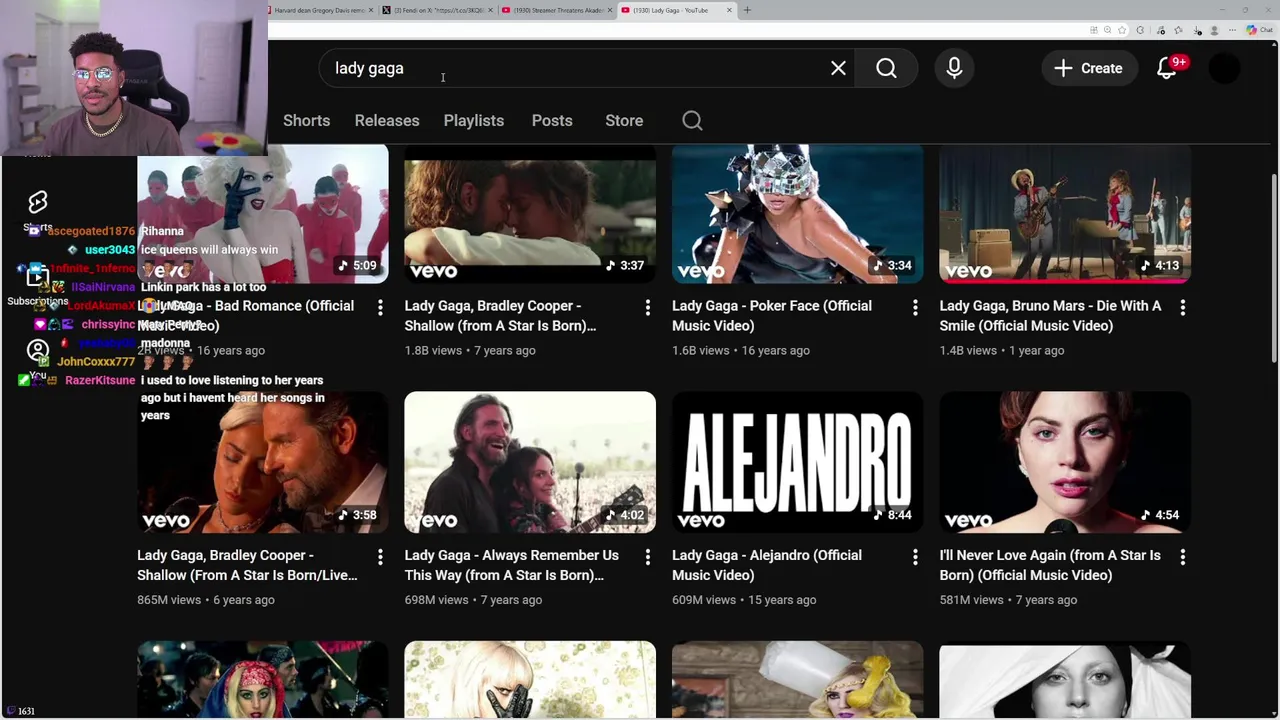
Task: Open a new browser tab
Action: (x=747, y=10)
